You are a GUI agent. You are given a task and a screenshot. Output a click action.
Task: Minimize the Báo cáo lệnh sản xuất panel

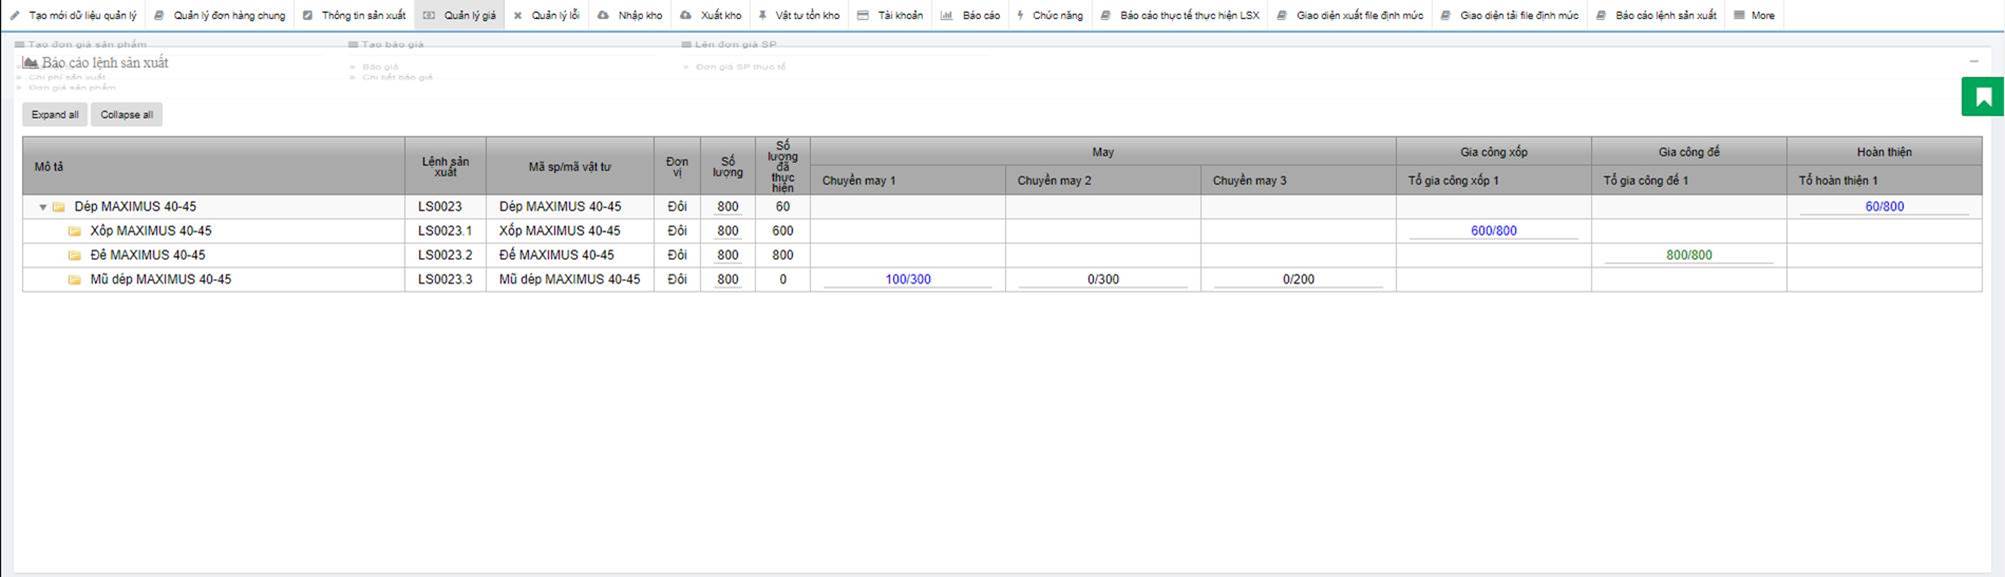pos(1974,62)
